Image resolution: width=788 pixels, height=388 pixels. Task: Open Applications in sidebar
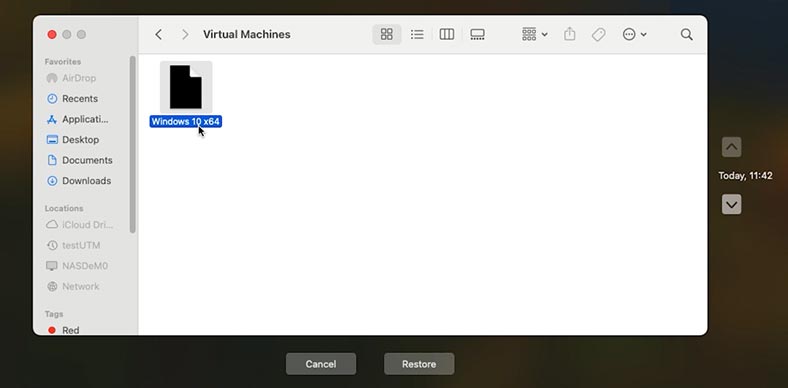pyautogui.click(x=77, y=119)
